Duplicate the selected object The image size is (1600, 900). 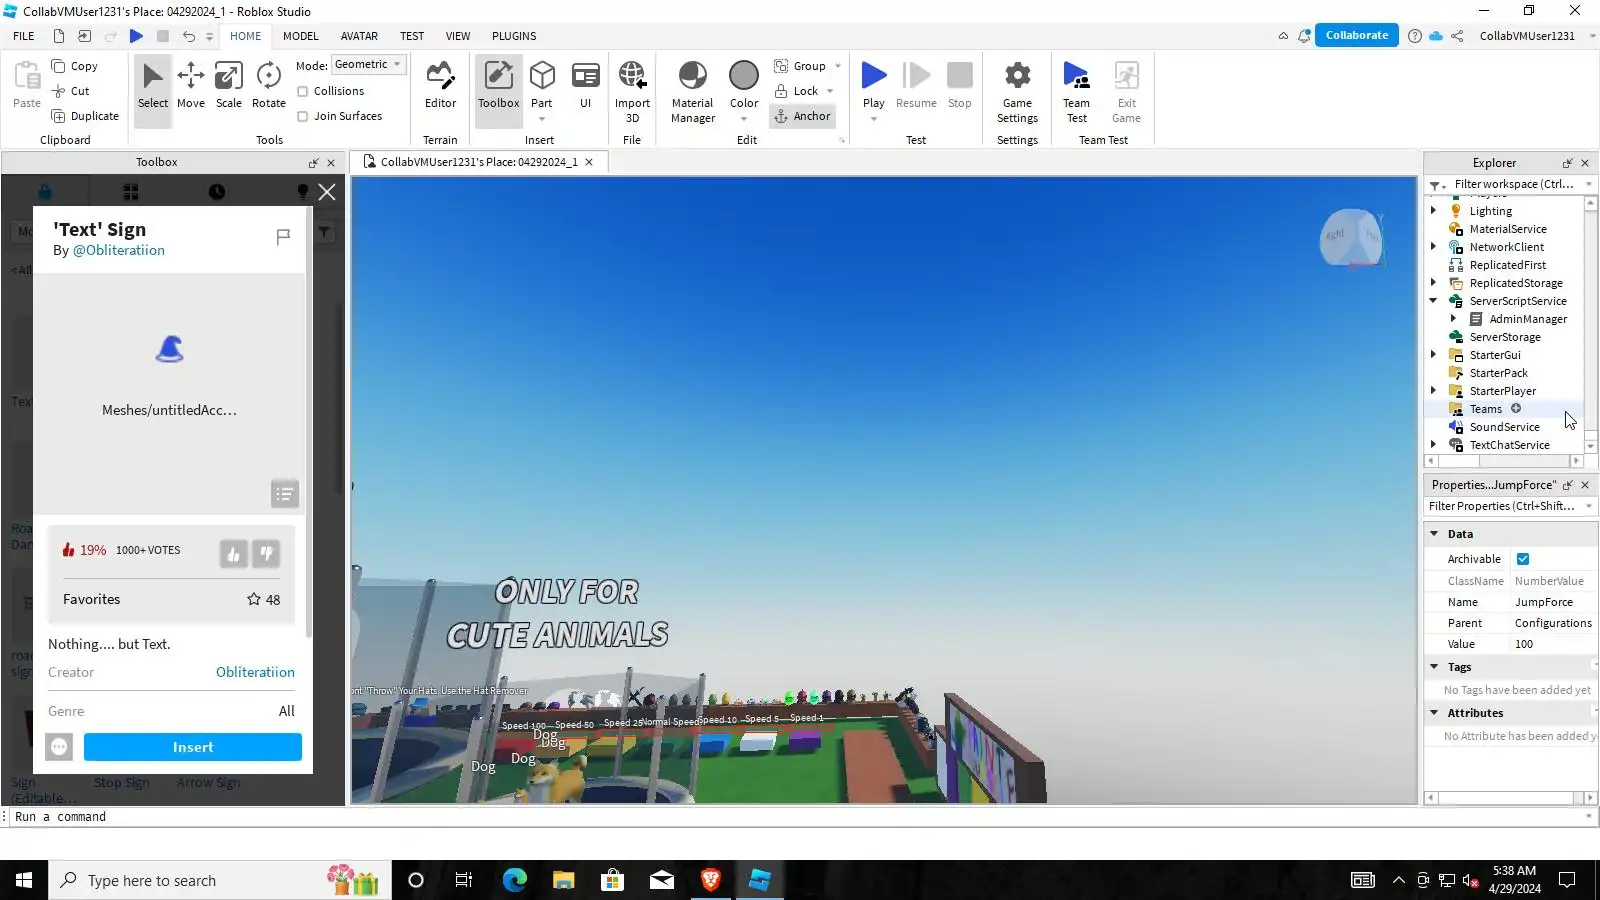click(x=85, y=116)
